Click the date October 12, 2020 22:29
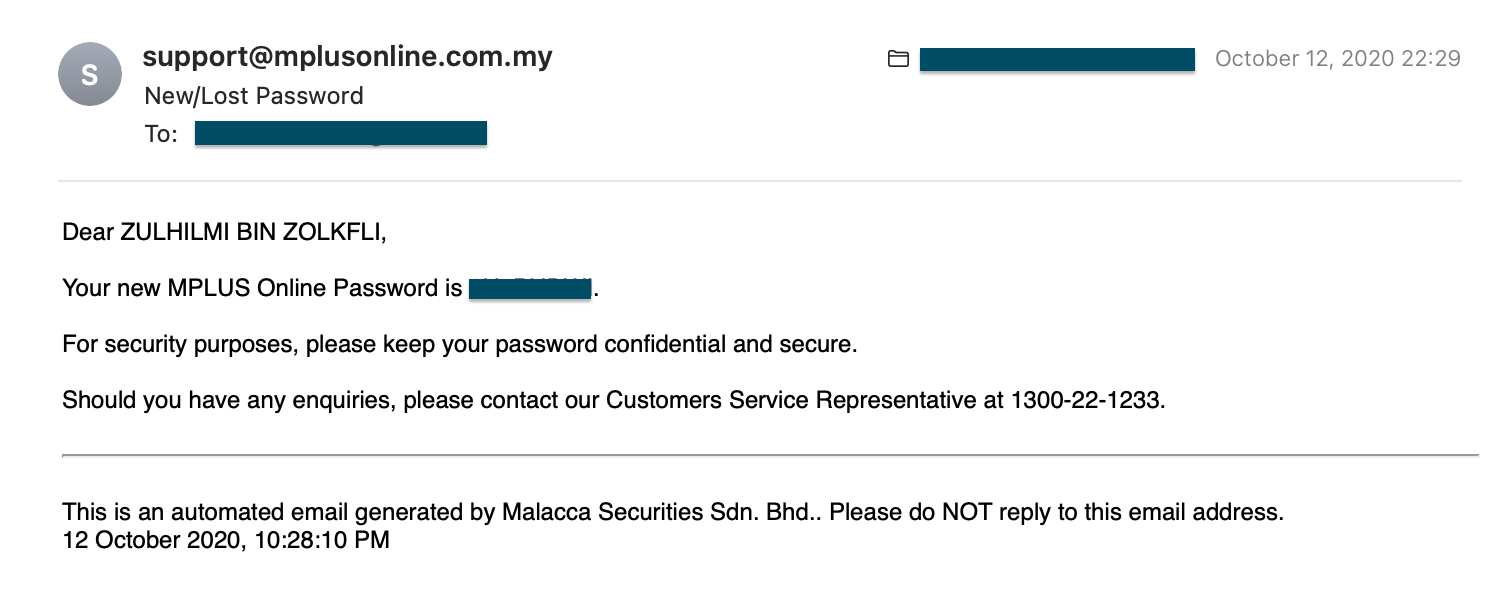 click(1338, 59)
